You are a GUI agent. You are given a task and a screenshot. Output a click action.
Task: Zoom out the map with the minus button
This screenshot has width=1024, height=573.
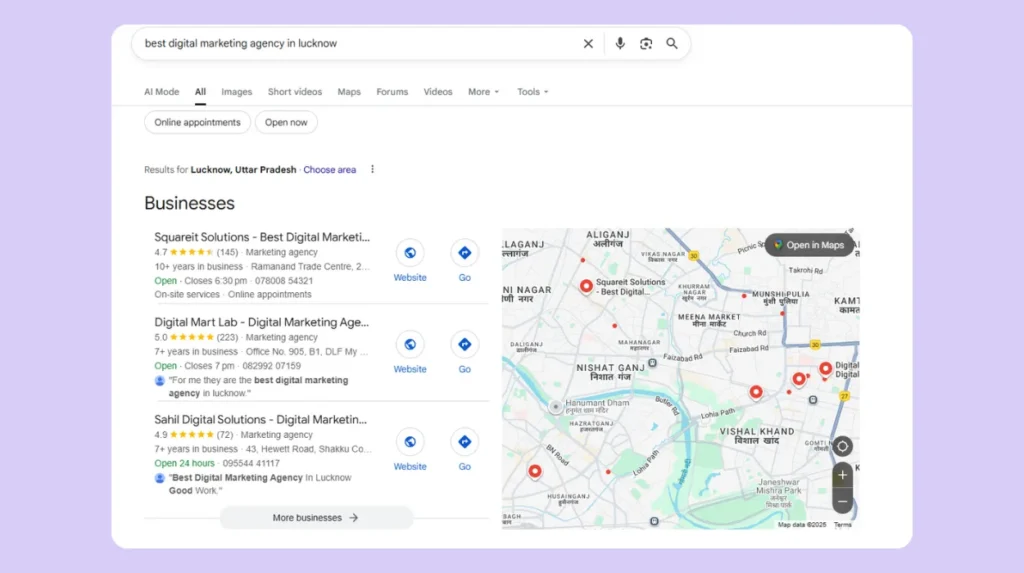[x=842, y=501]
